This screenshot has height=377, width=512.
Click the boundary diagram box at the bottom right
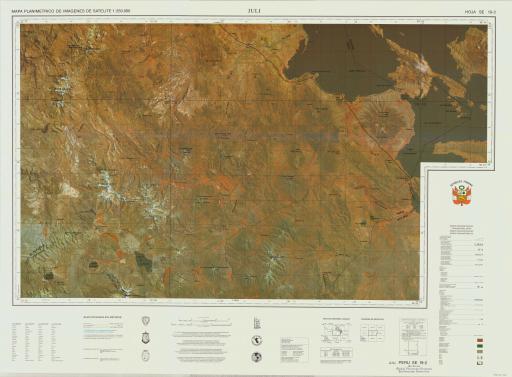pyautogui.click(x=413, y=337)
